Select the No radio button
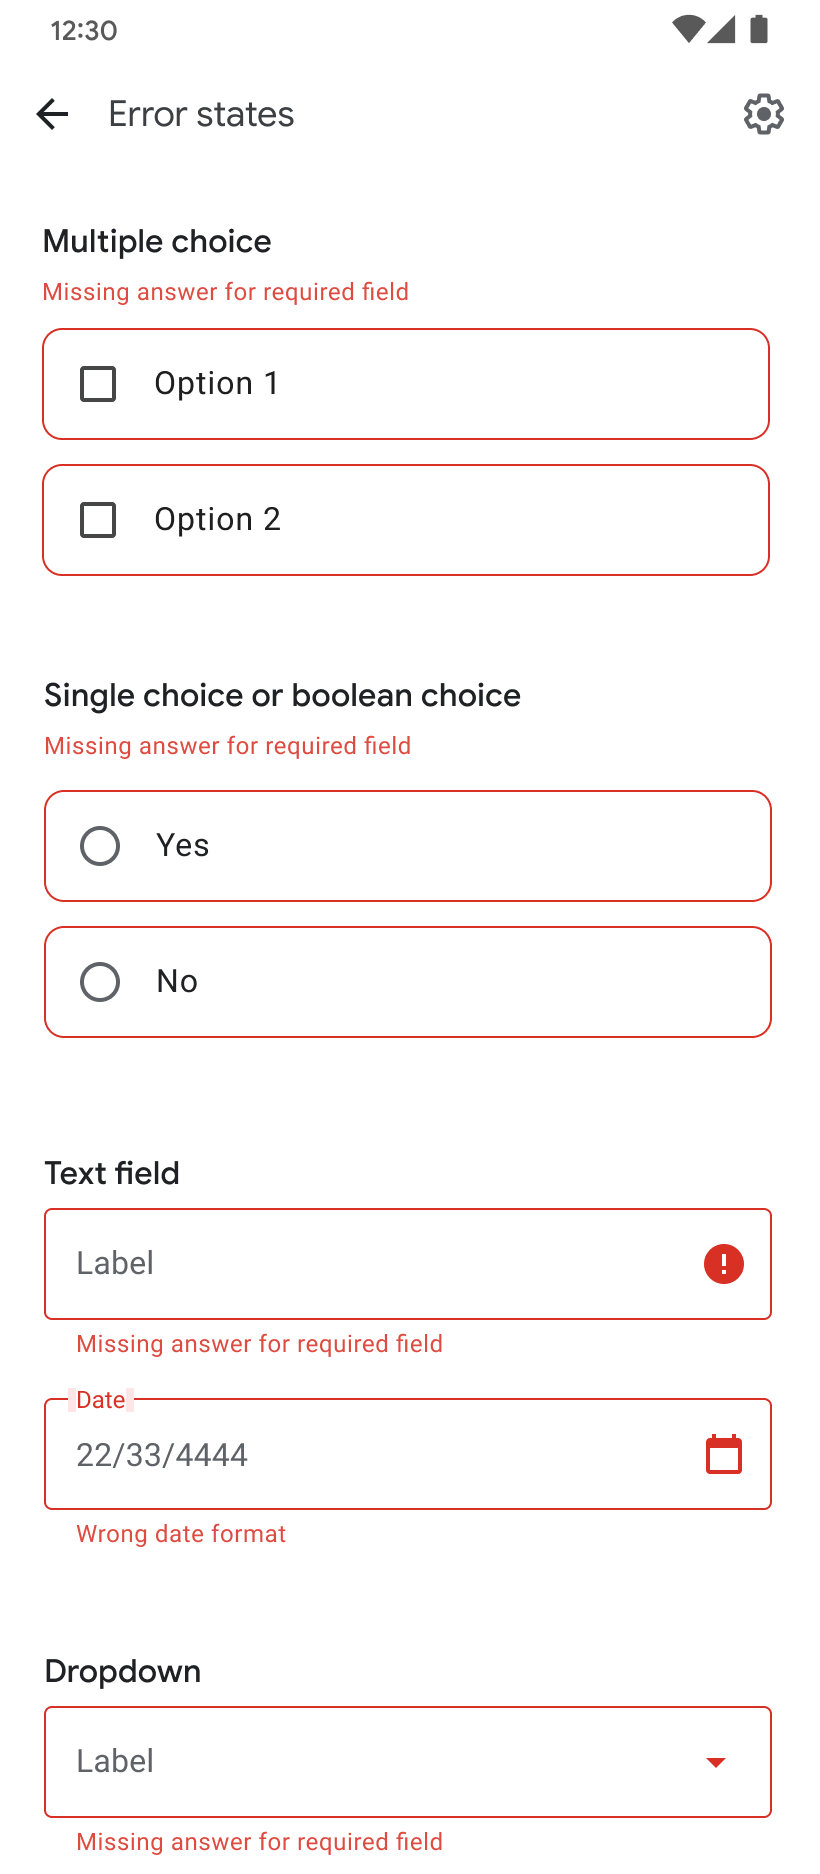820x1874 pixels. (x=99, y=981)
